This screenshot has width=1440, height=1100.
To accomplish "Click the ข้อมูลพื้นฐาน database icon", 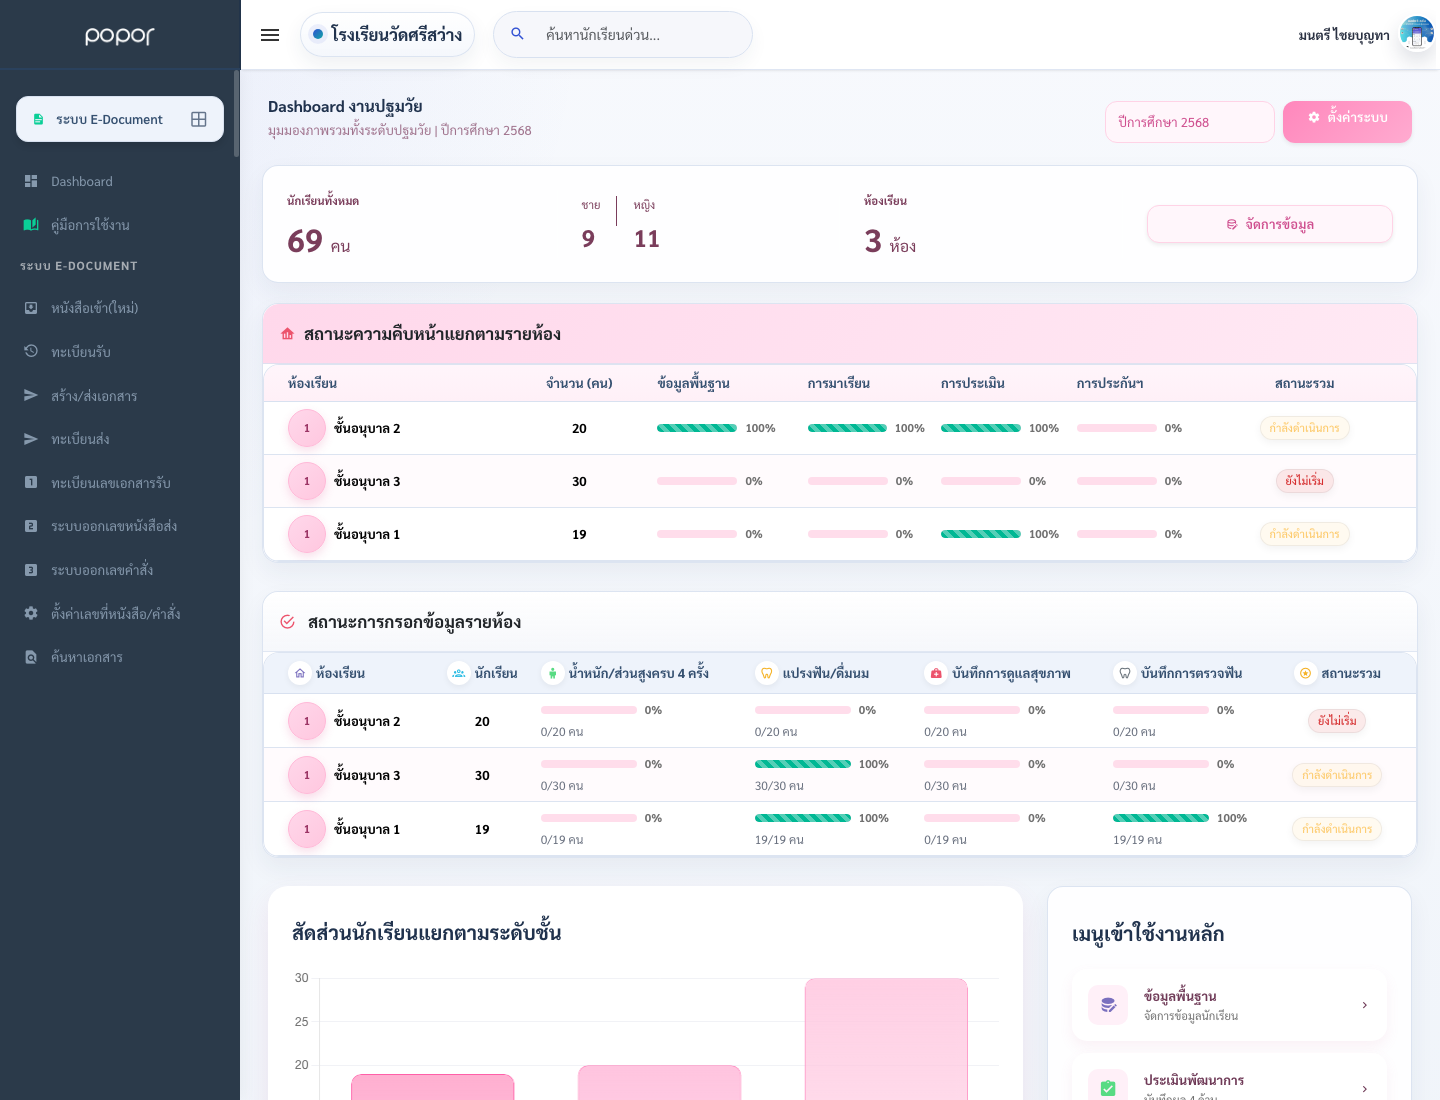I will pos(1108,1005).
